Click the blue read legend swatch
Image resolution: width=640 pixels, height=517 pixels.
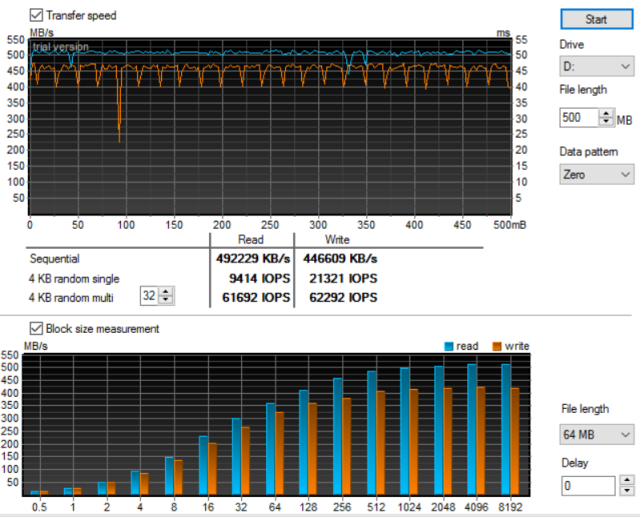click(x=448, y=346)
